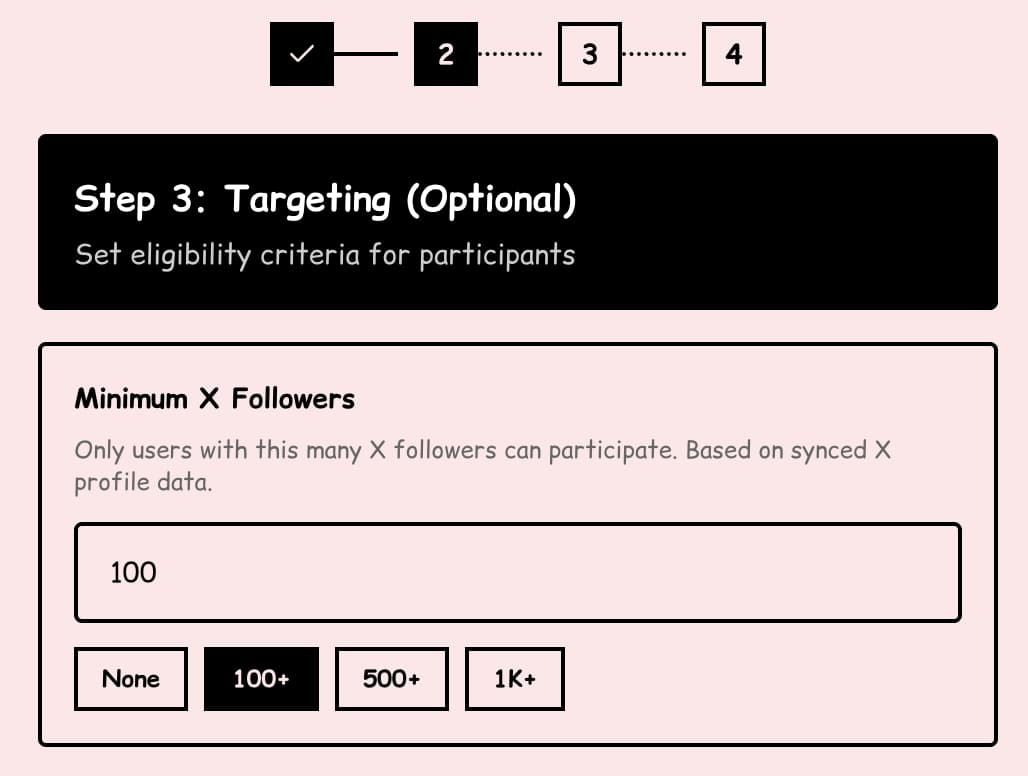
Task: Choose the 100+ followers preset
Action: [x=261, y=679]
